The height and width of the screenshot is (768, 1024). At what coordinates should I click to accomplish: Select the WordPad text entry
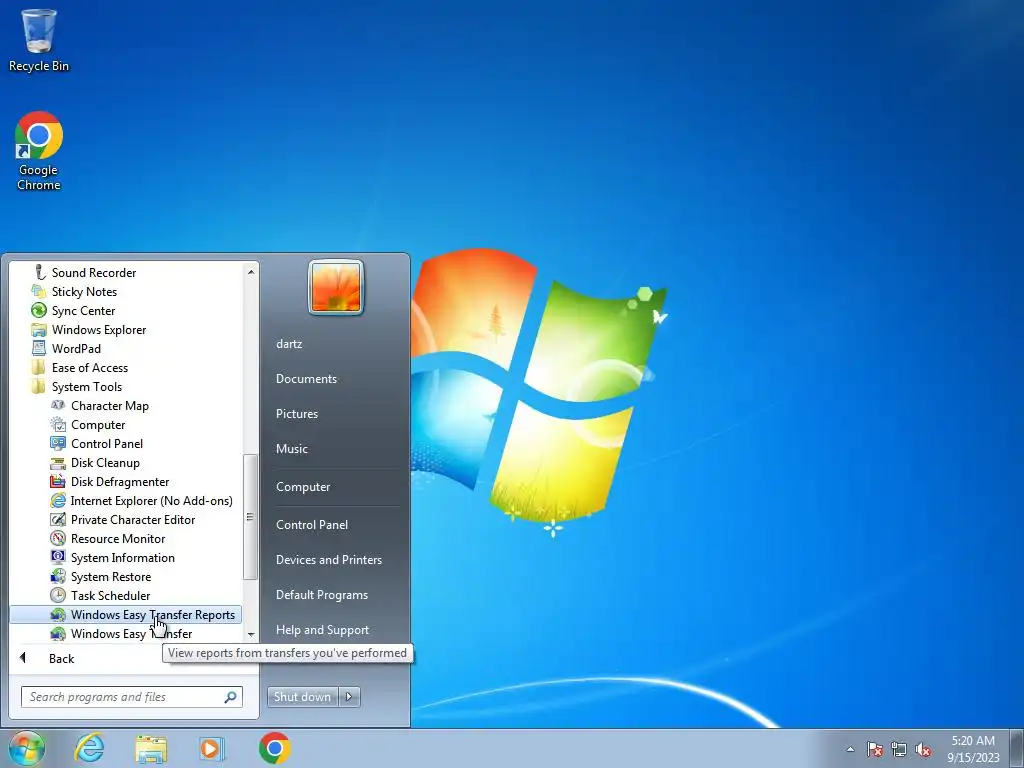coord(76,348)
